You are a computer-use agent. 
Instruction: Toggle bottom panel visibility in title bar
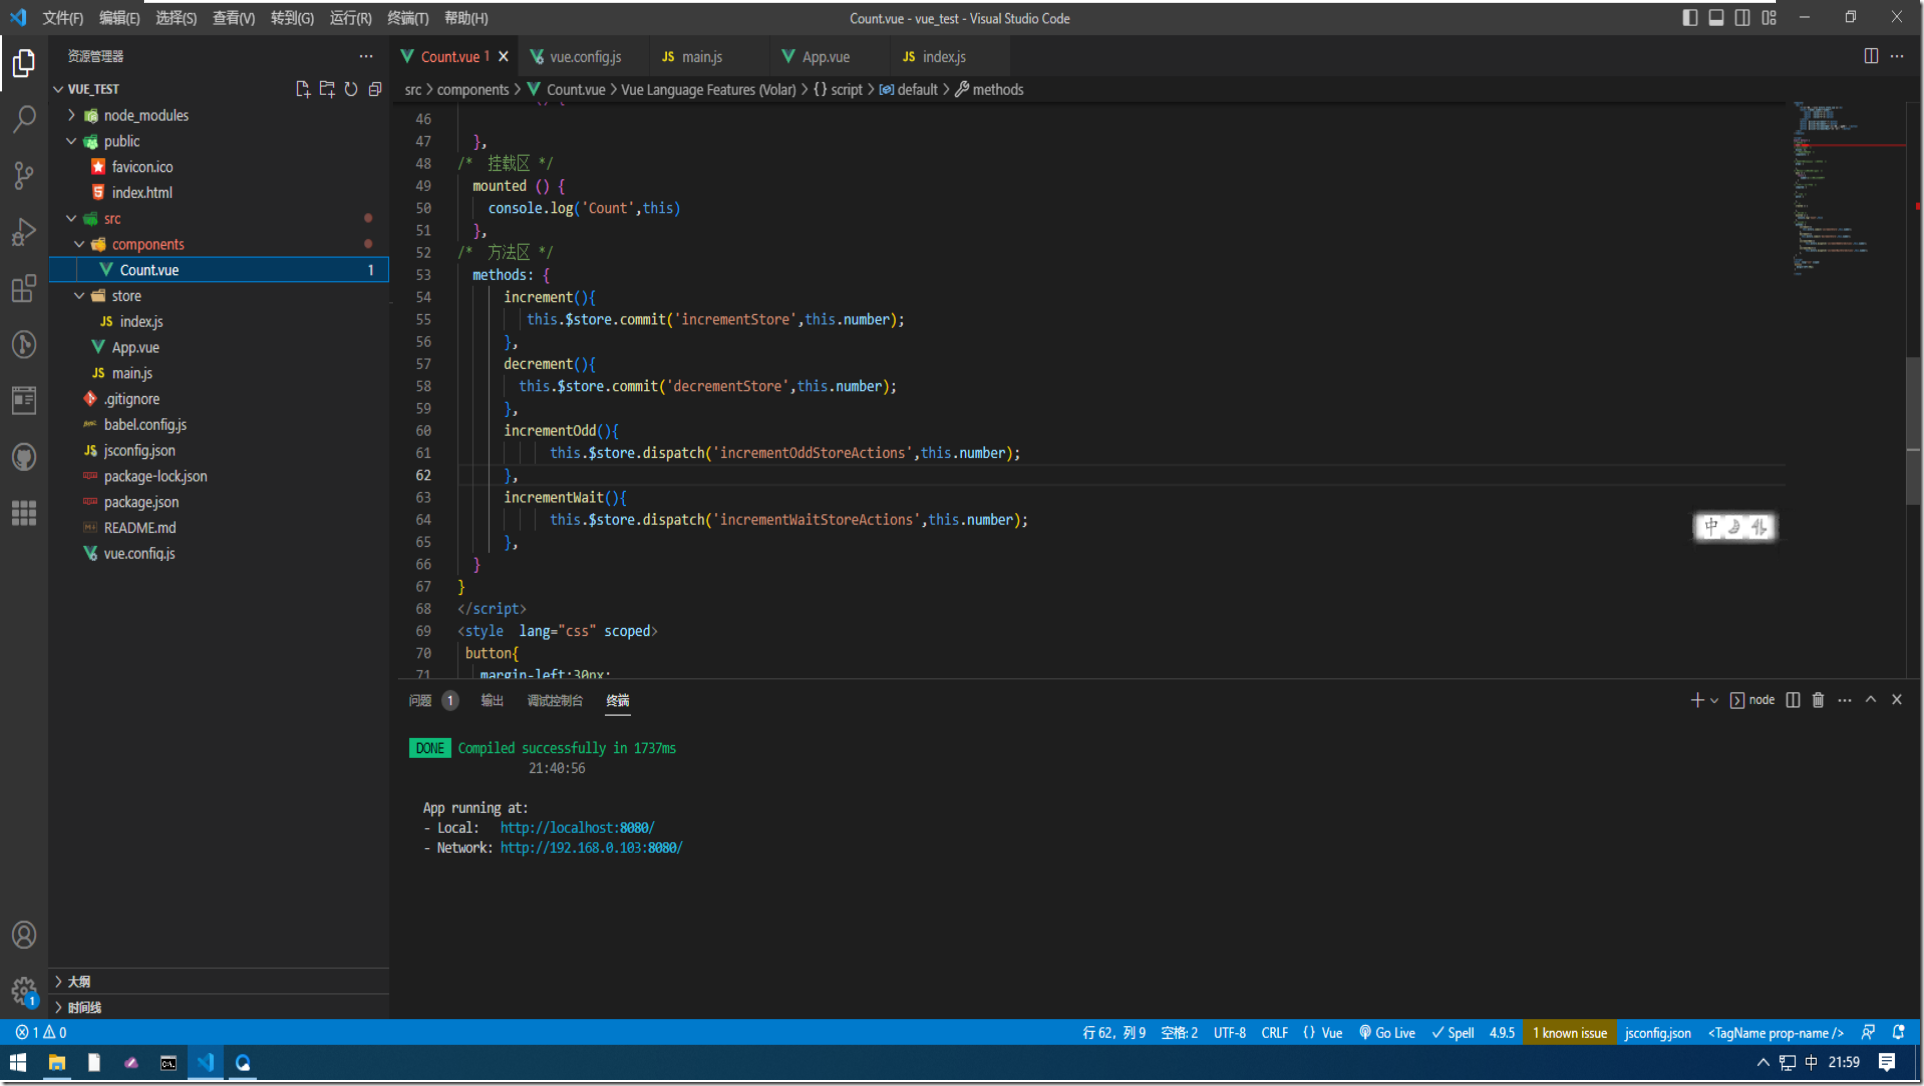[1716, 17]
